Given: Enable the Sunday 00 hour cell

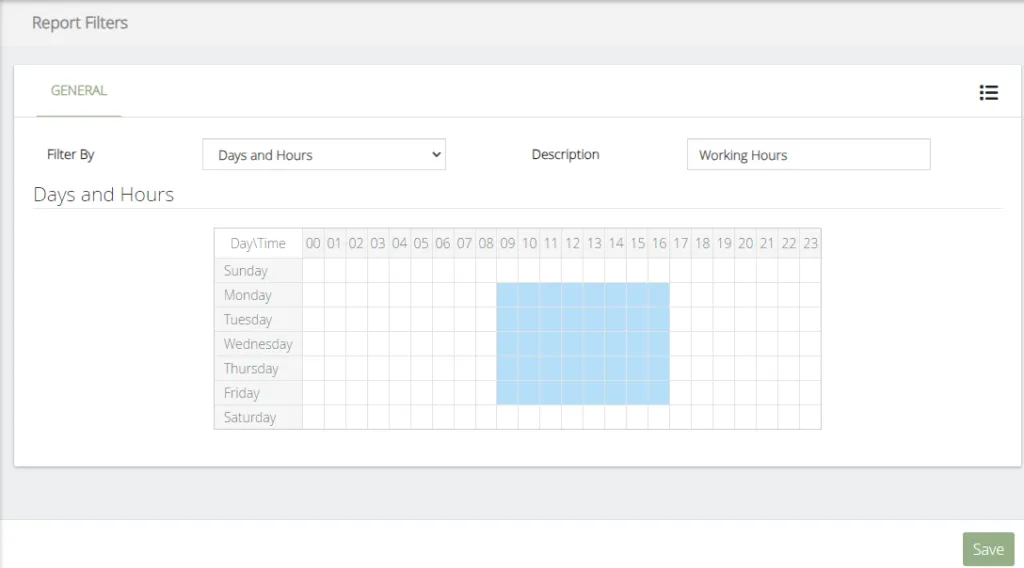Looking at the screenshot, I should (x=313, y=270).
